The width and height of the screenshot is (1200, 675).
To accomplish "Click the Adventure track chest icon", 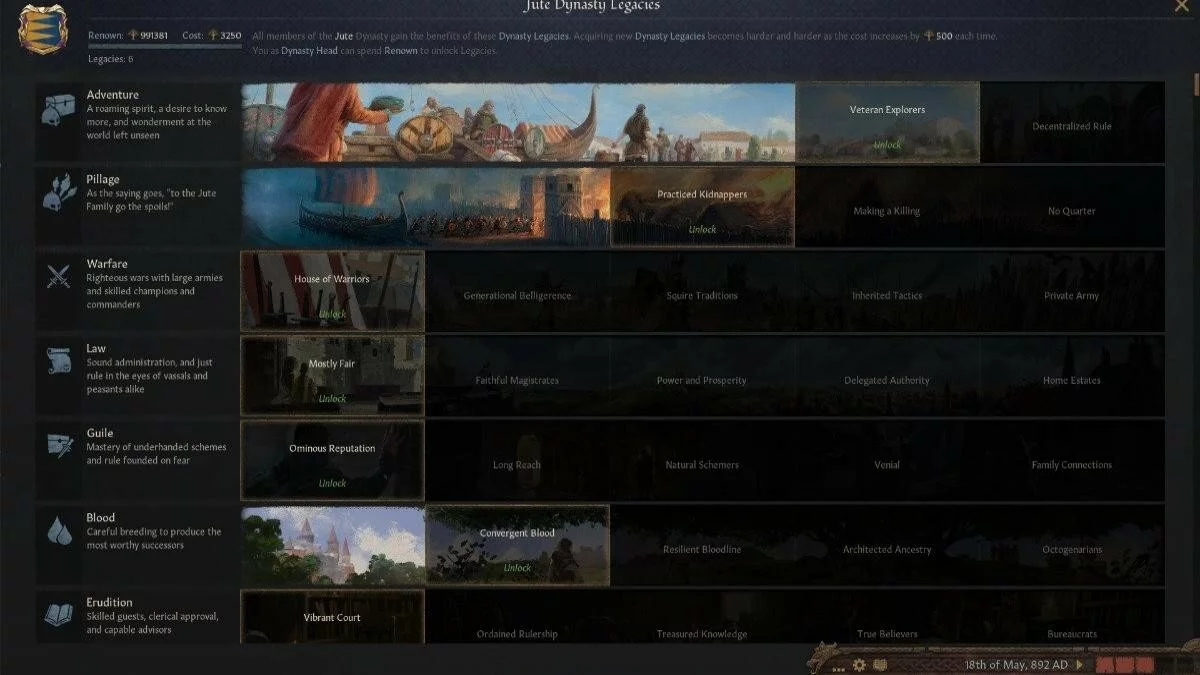I will pos(59,110).
